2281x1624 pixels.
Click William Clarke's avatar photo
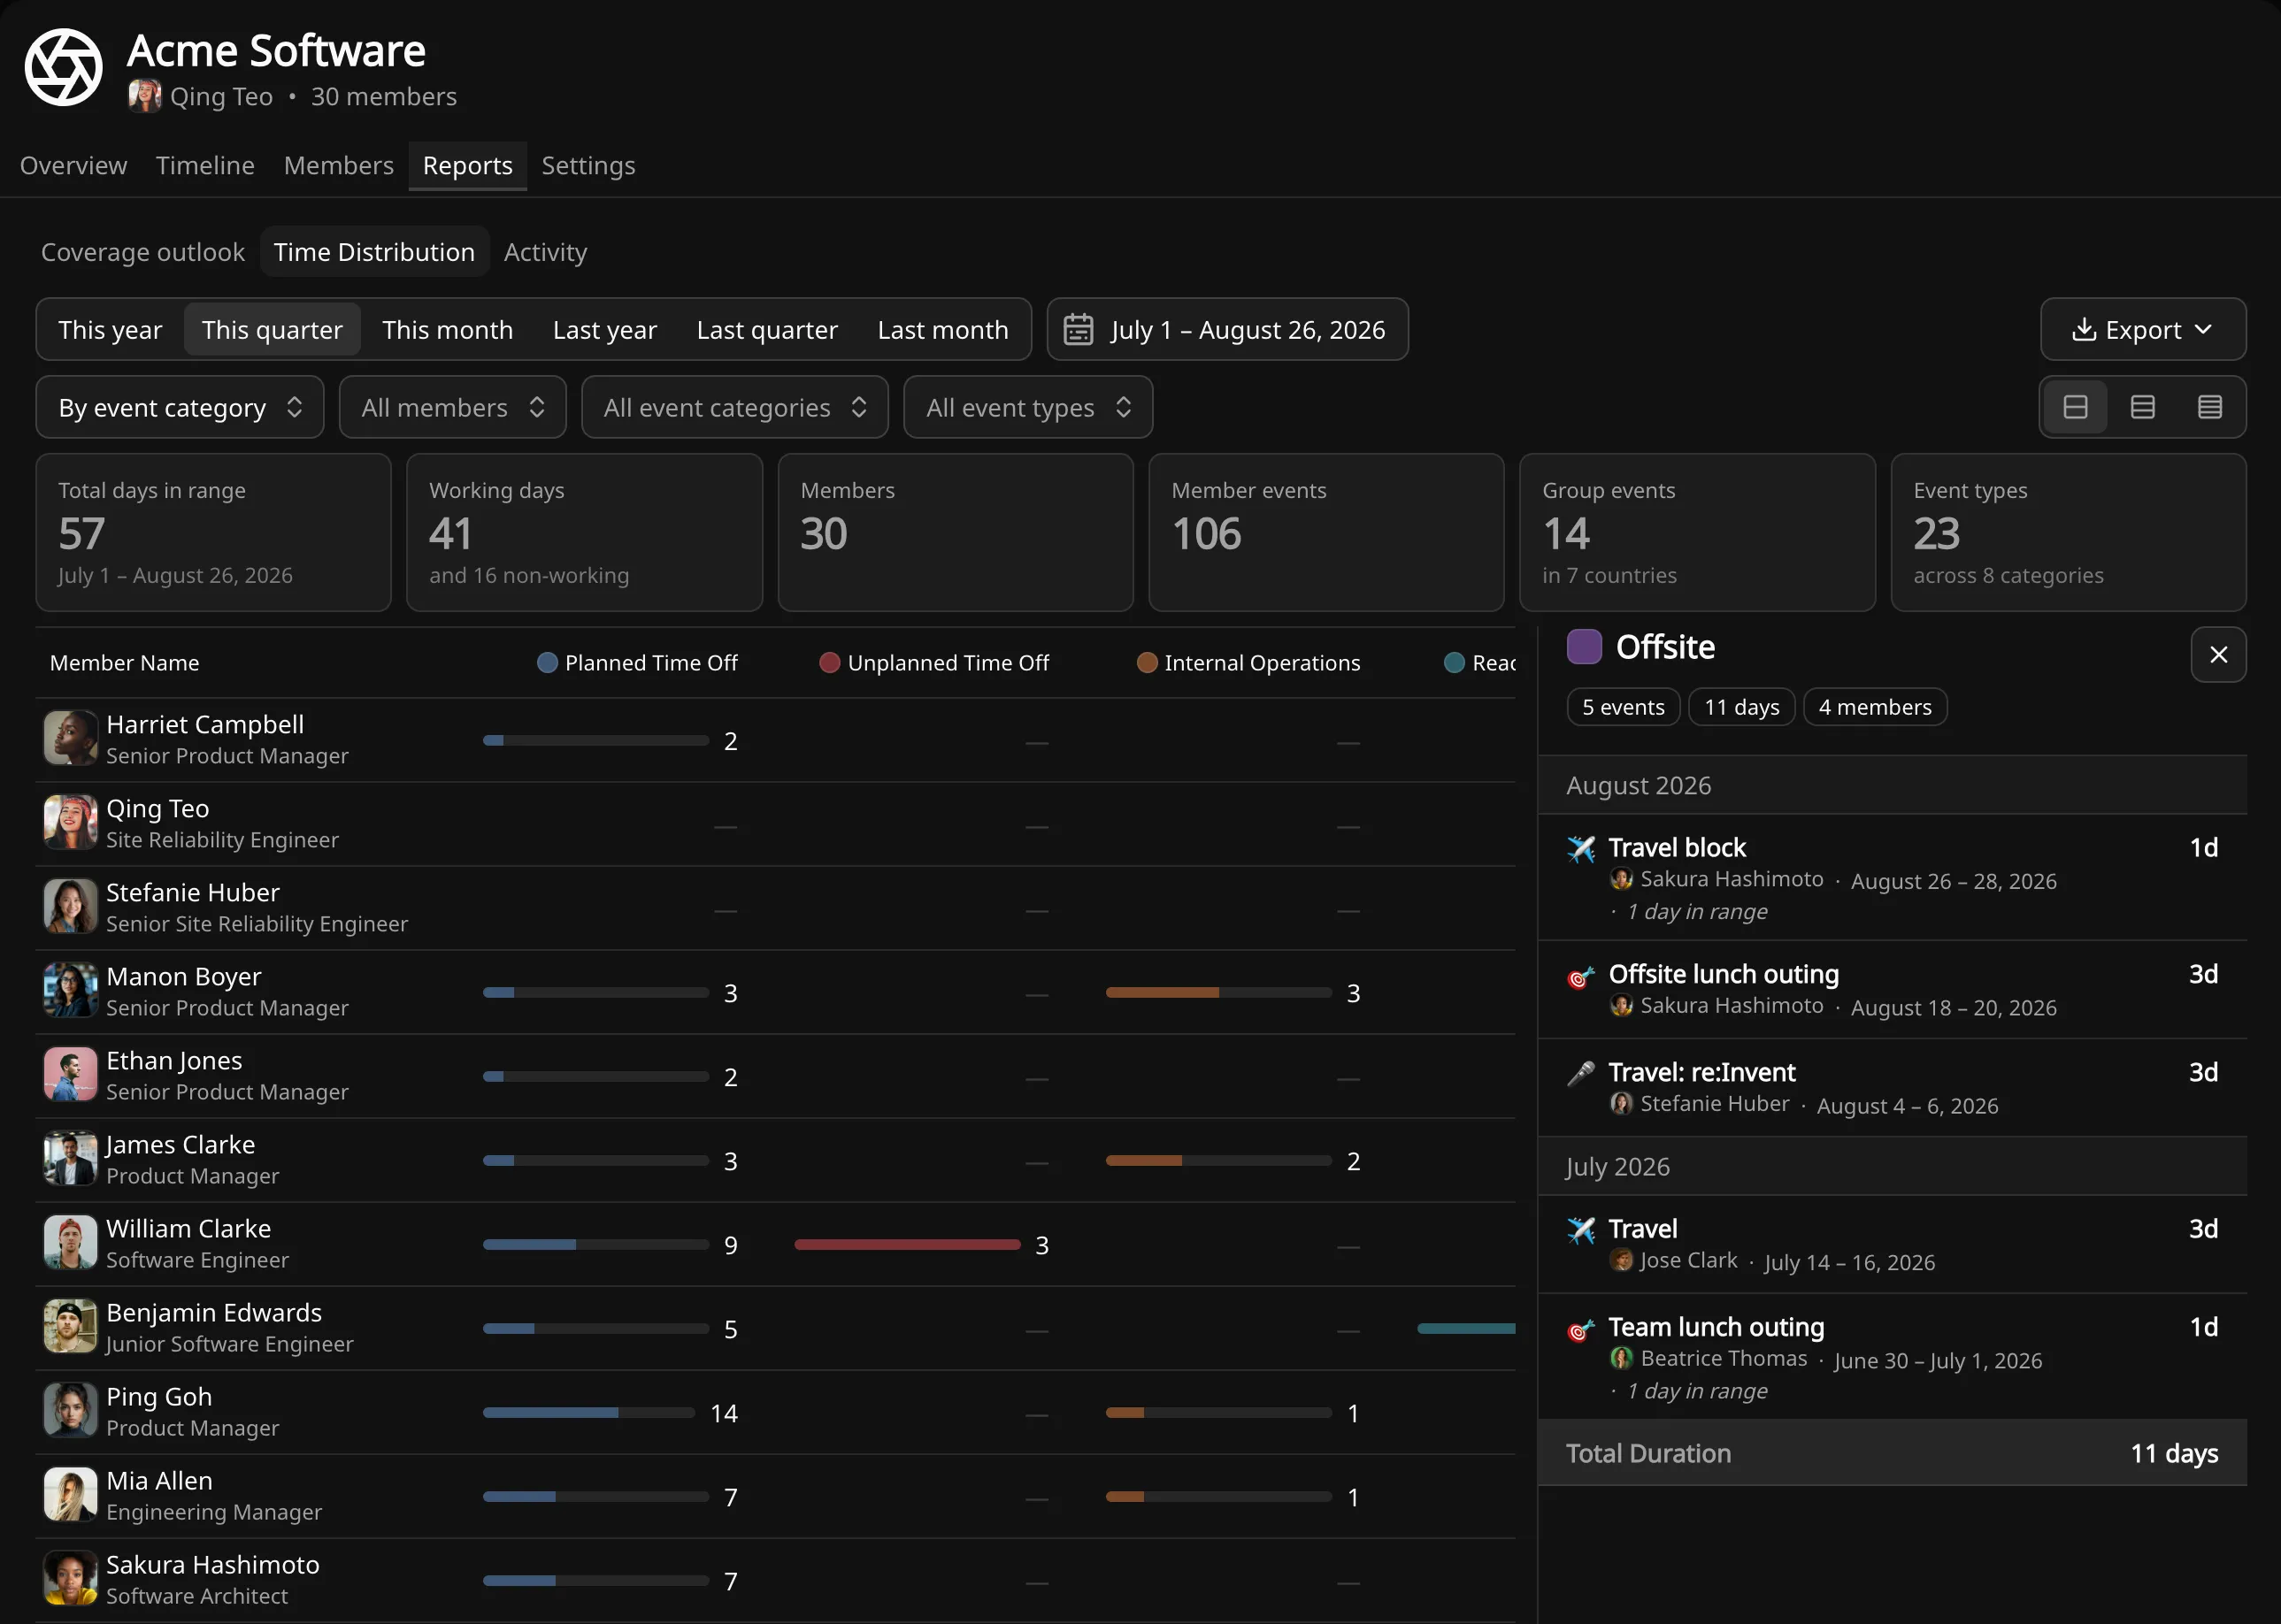(x=70, y=1242)
